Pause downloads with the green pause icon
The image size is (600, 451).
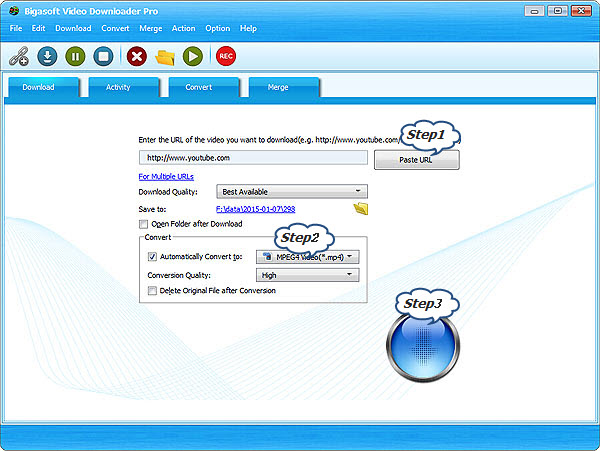pyautogui.click(x=75, y=56)
